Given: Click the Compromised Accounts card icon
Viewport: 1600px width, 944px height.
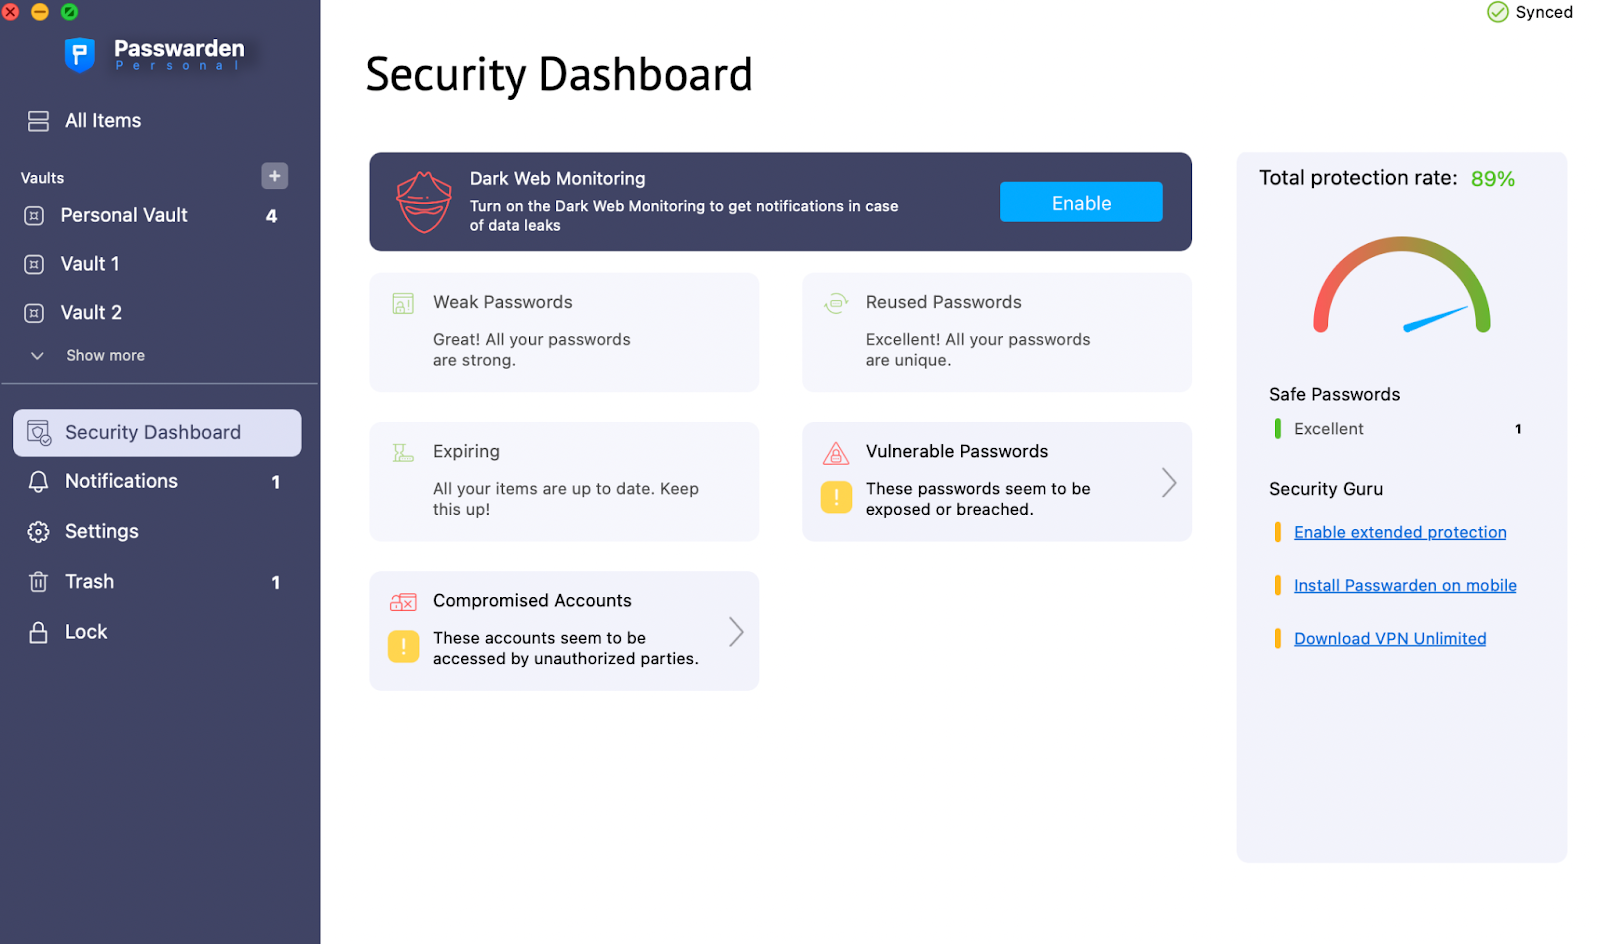Looking at the screenshot, I should [x=403, y=602].
